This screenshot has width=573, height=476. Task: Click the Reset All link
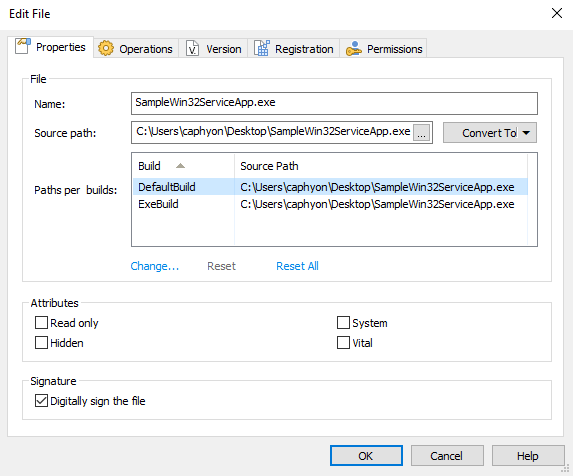click(297, 266)
